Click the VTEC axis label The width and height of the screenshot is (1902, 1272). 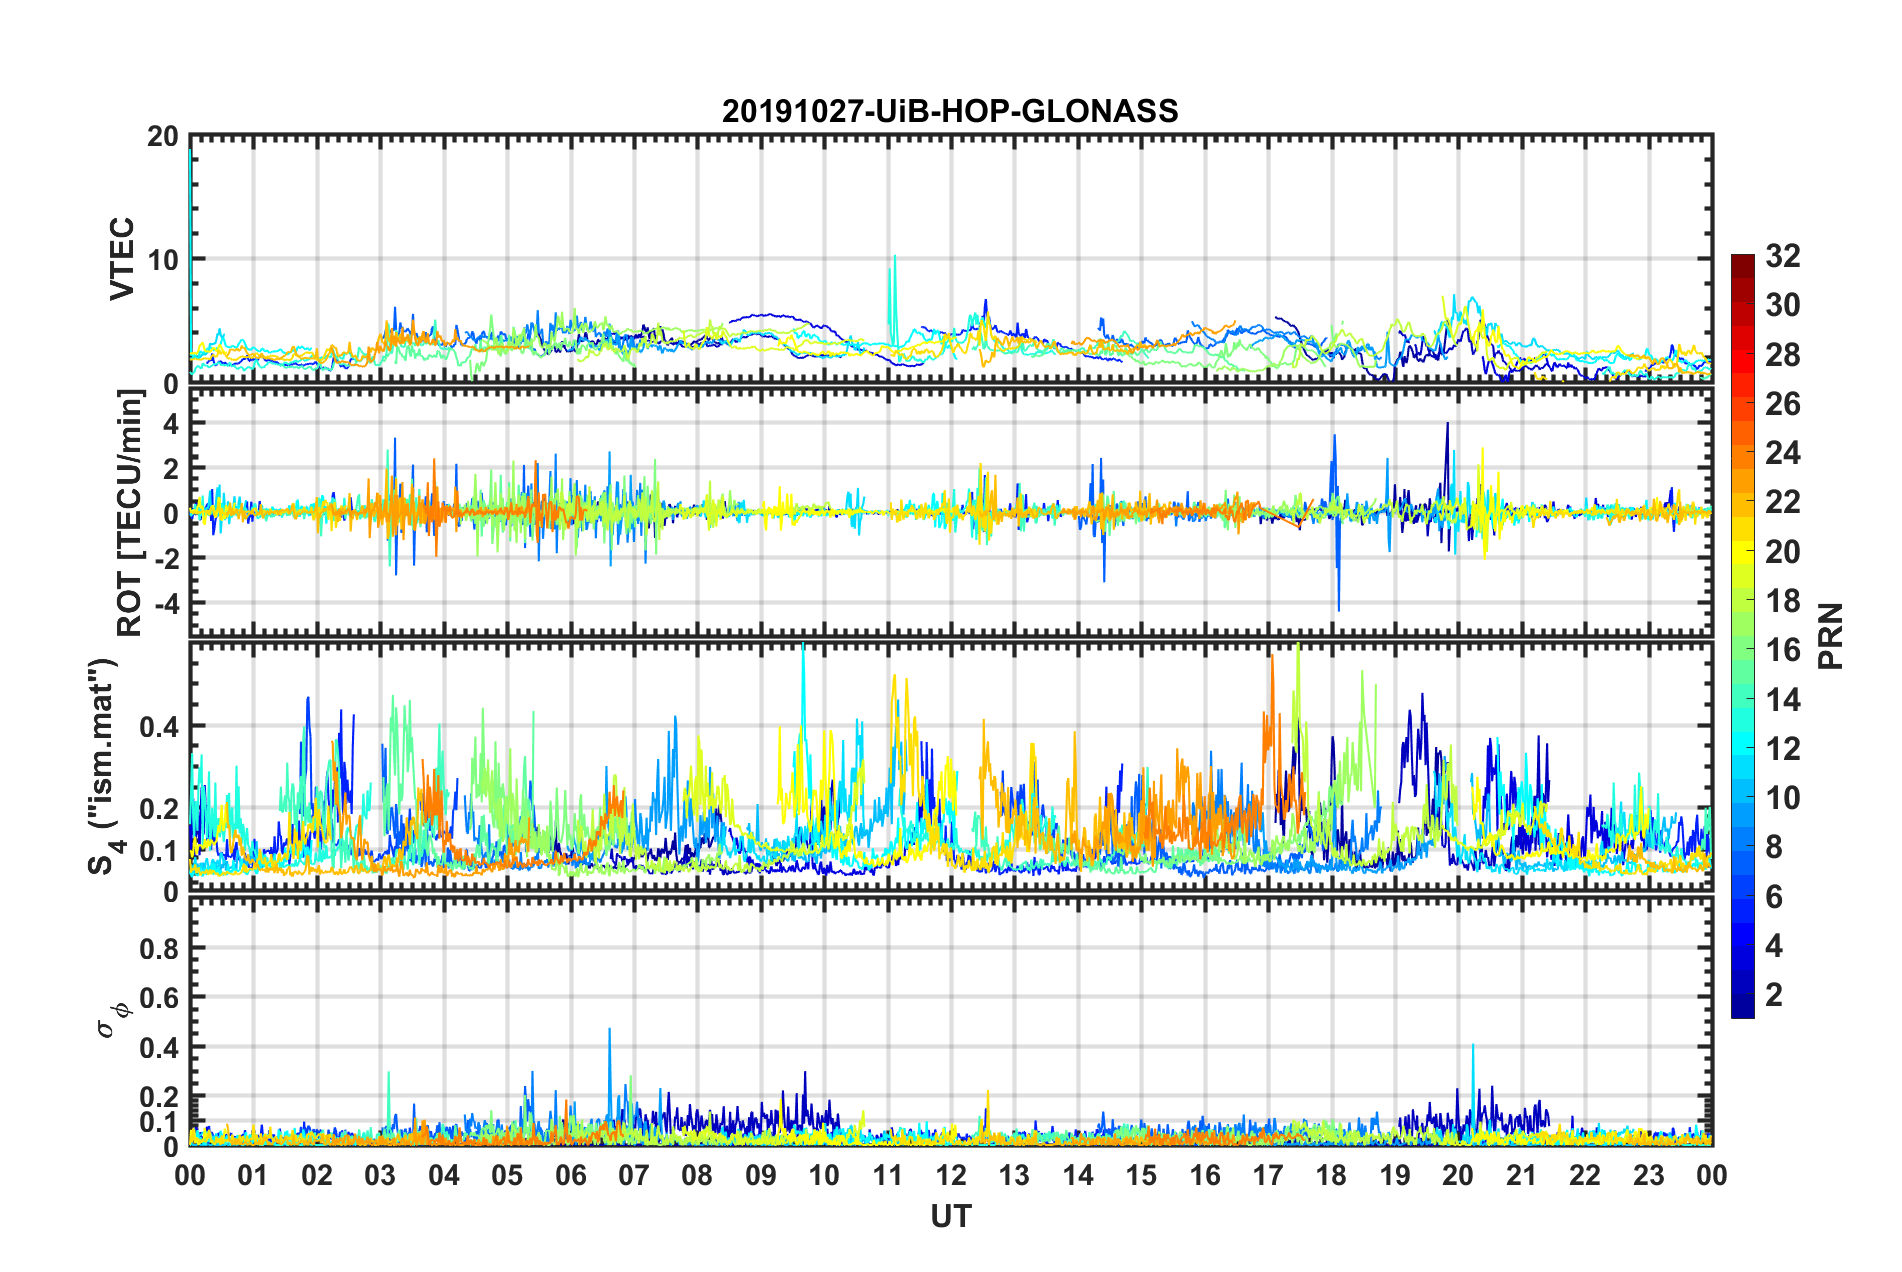click(122, 258)
